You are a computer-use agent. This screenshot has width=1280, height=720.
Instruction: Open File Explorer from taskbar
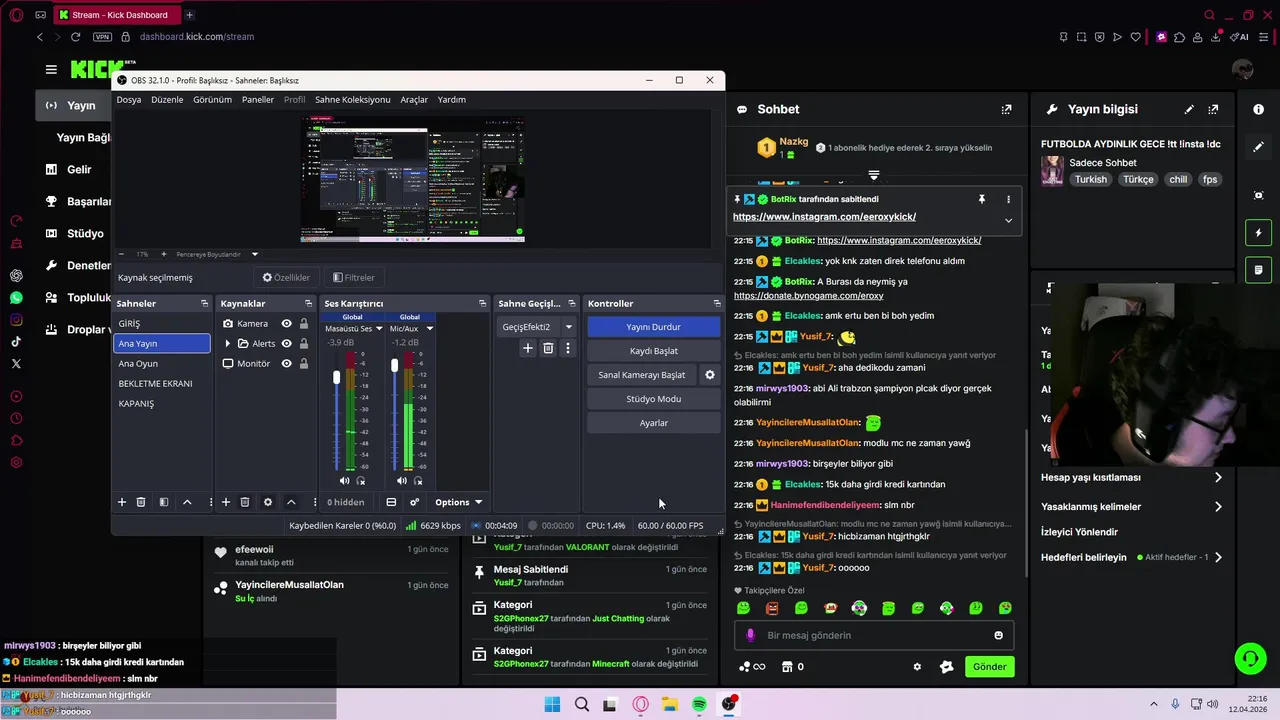tap(670, 705)
